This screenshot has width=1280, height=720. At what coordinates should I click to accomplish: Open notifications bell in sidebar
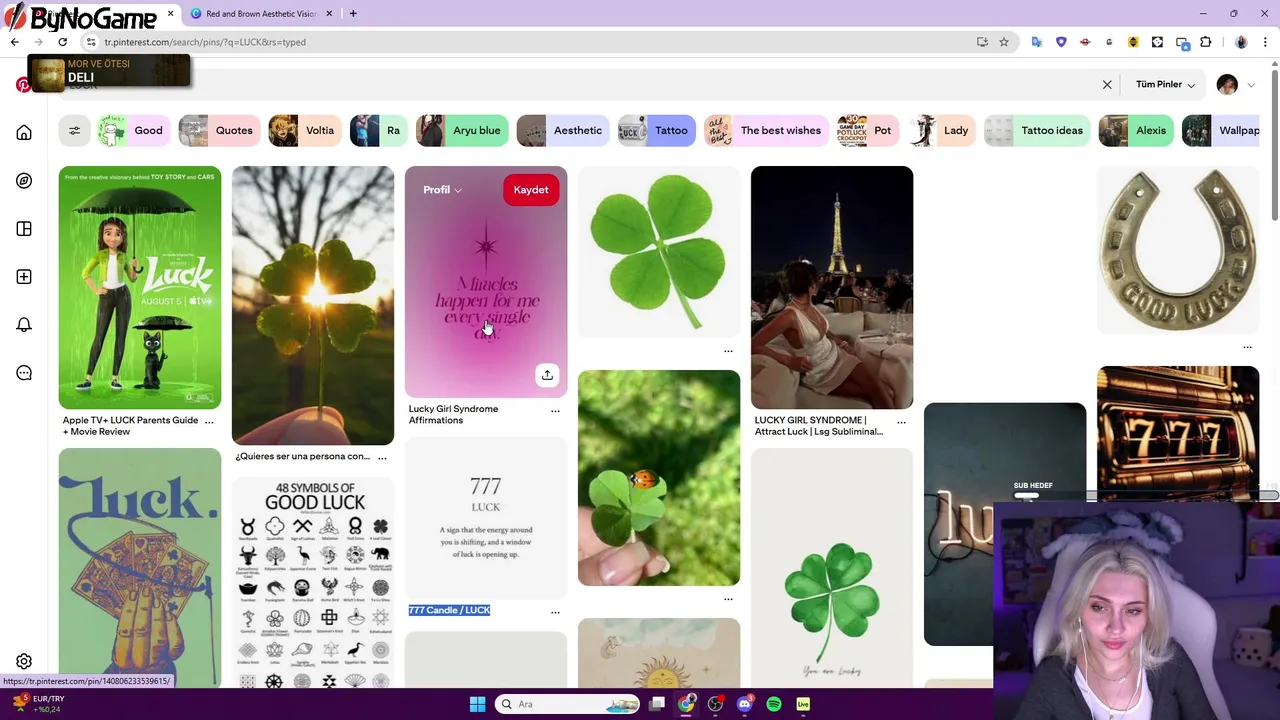[x=24, y=325]
